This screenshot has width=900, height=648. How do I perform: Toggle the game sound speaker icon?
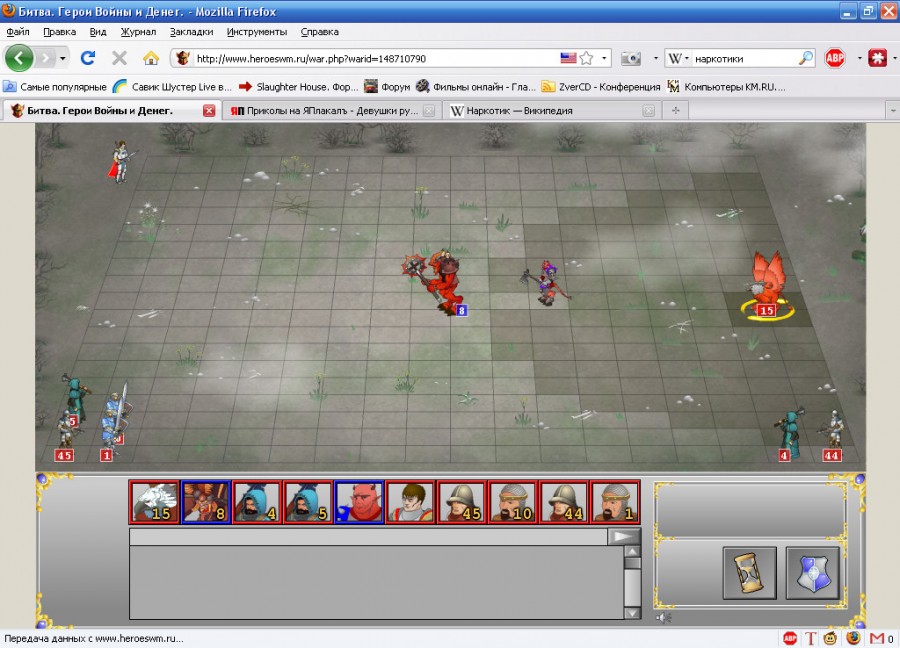(x=664, y=618)
